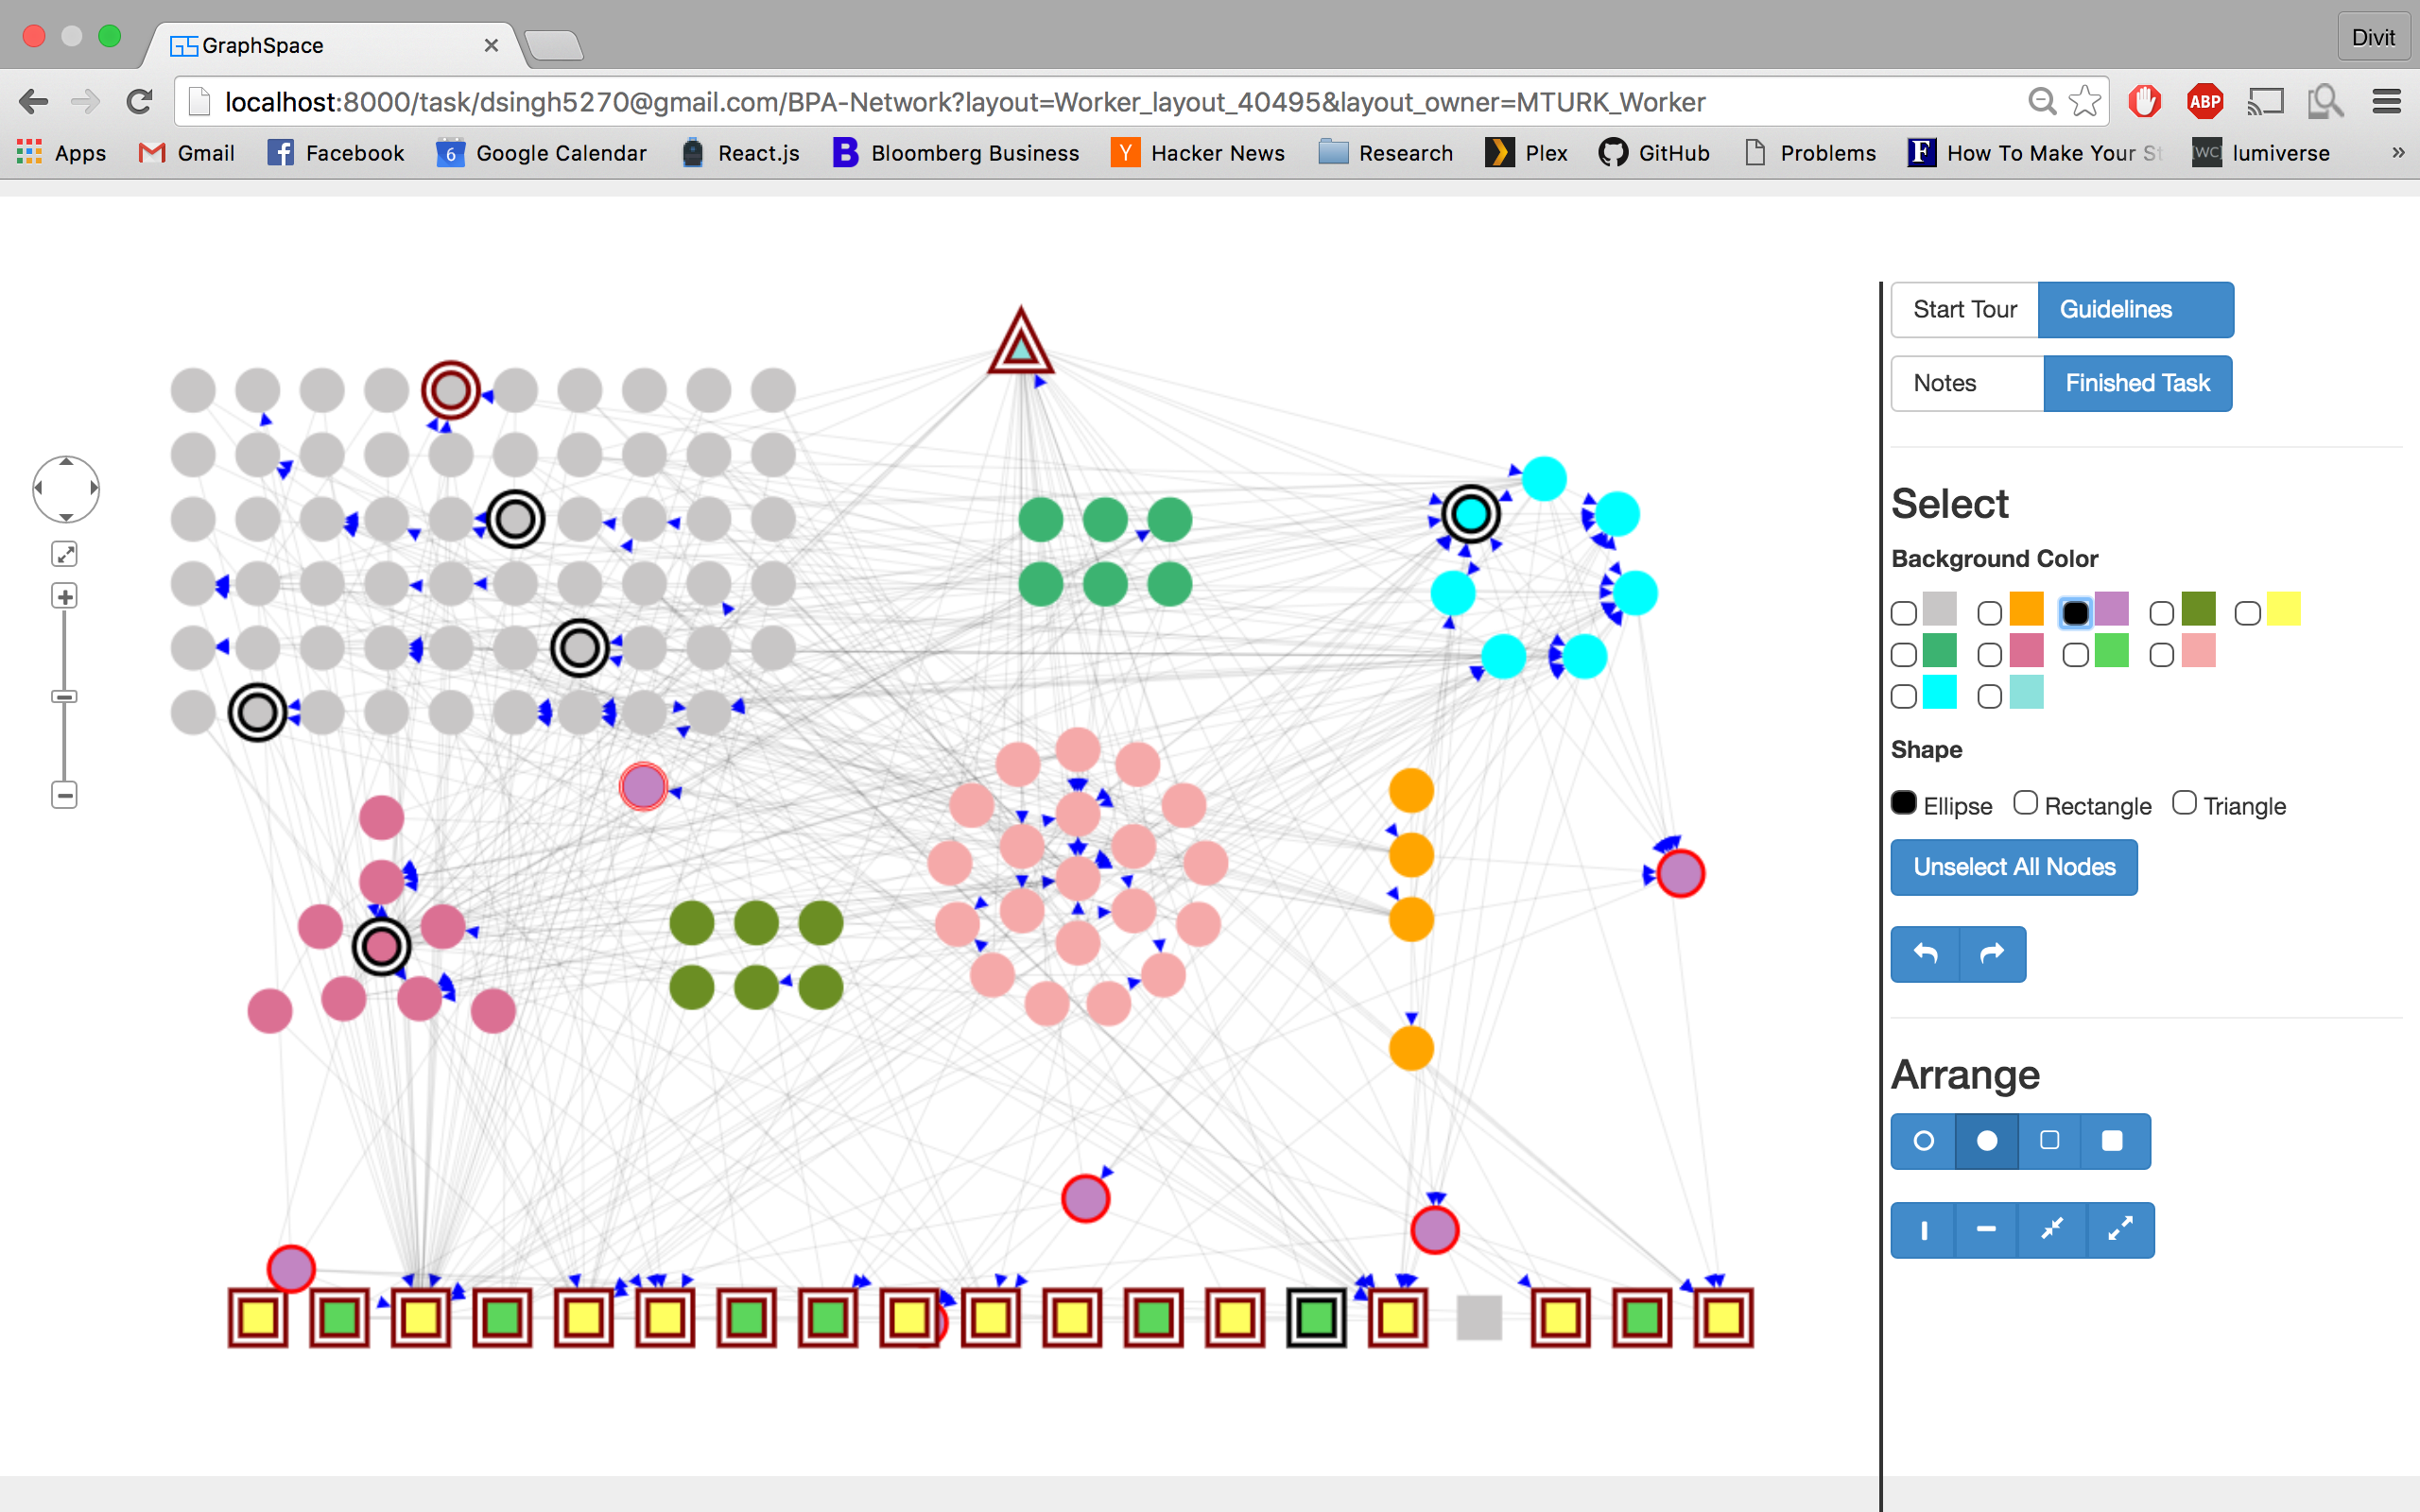Arrange nodes in a filled square
Viewport: 2420px width, 1512px height.
2112,1141
